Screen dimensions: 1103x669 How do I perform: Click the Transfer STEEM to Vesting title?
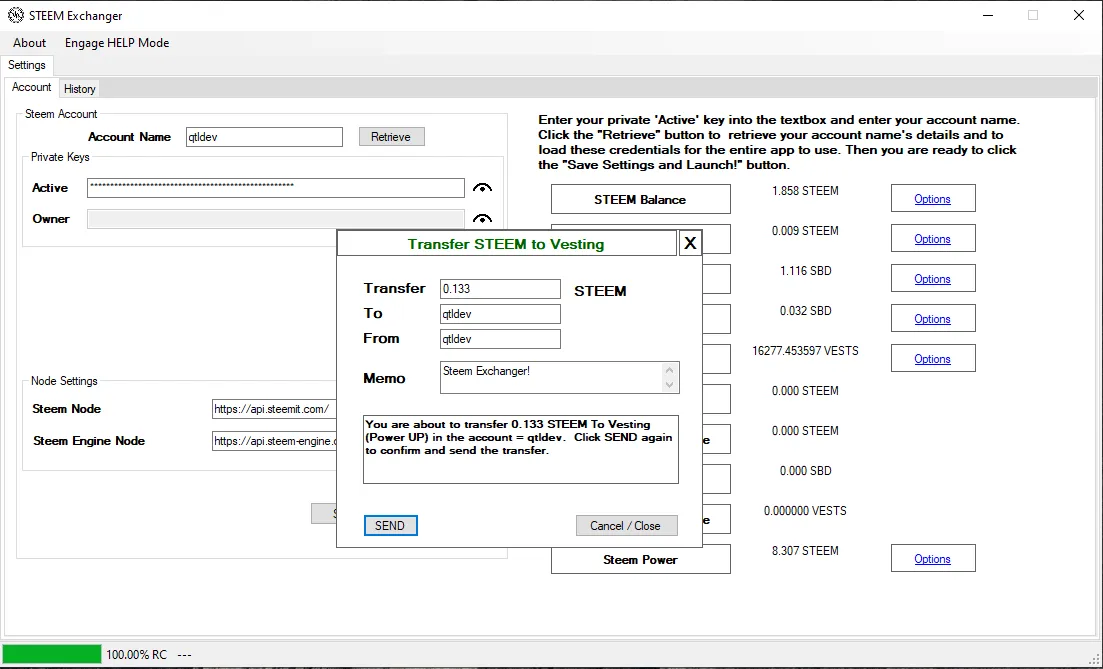506,244
